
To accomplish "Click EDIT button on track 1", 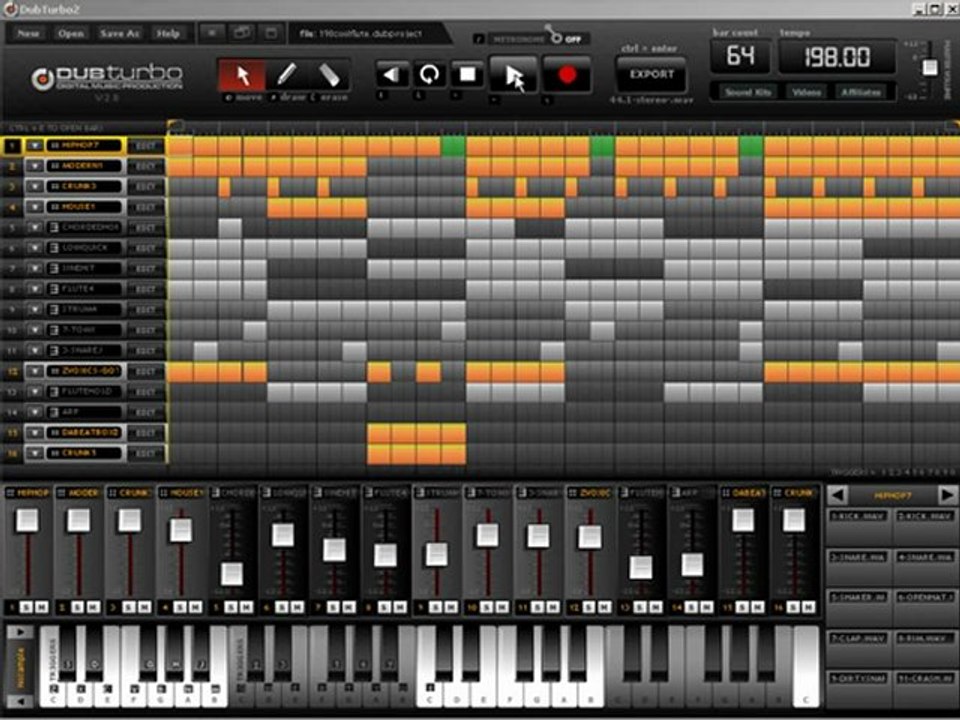I will point(146,146).
